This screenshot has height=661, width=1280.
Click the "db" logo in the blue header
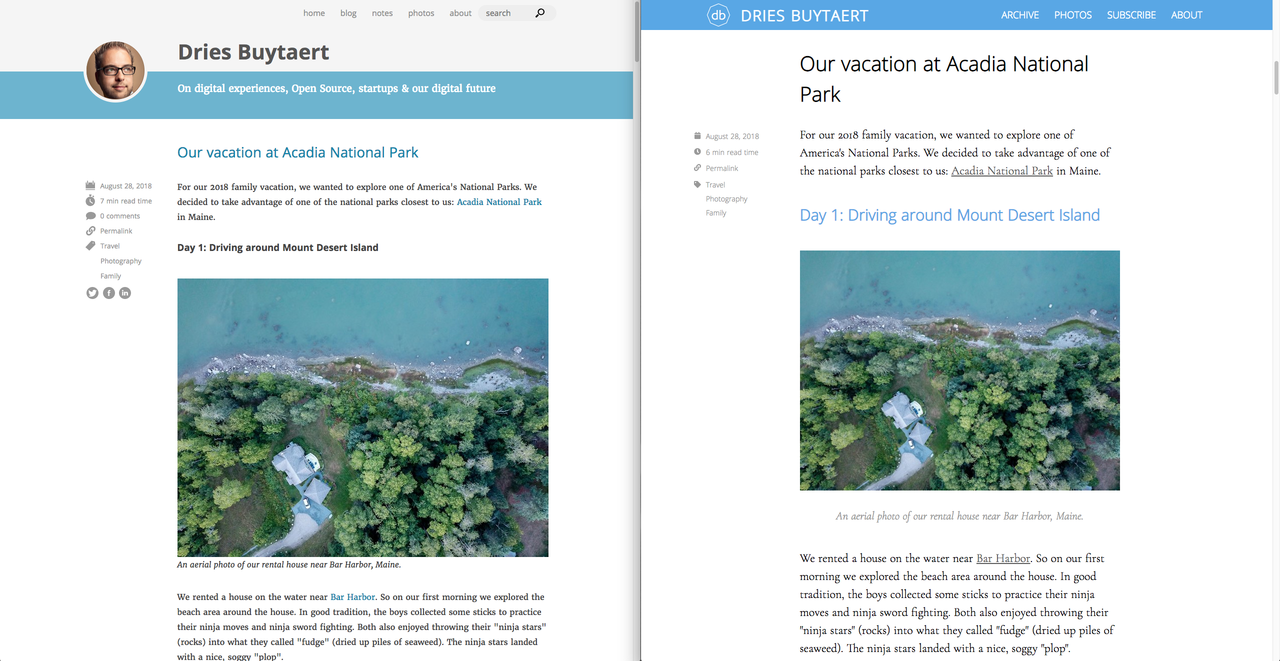point(718,15)
